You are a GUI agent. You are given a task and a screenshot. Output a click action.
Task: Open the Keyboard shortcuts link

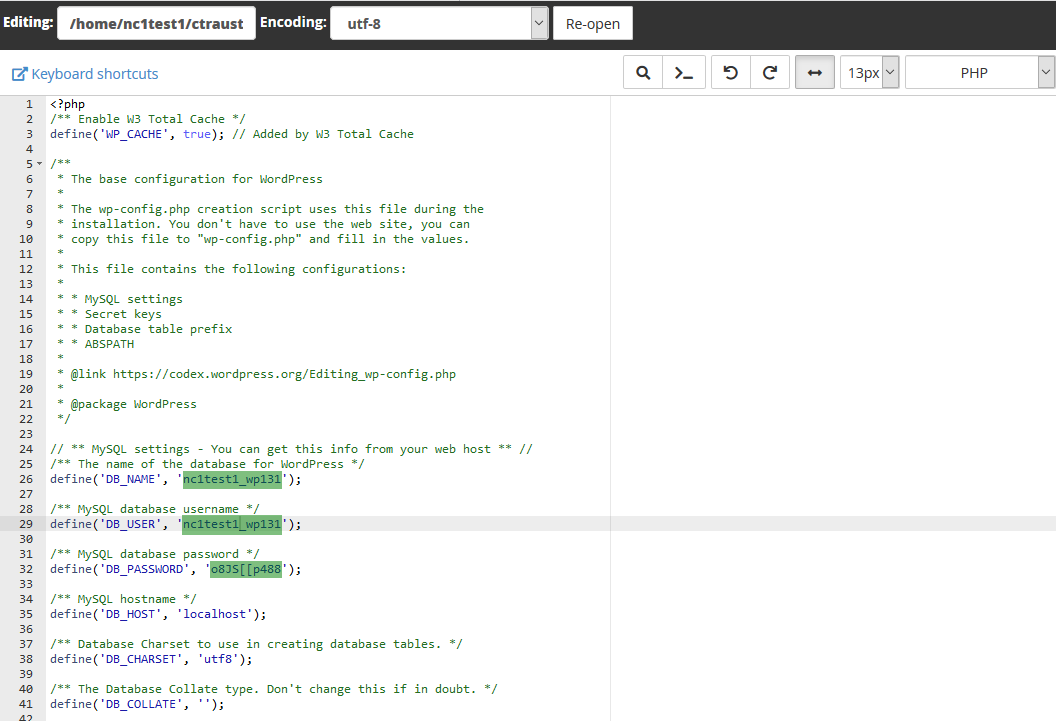pyautogui.click(x=95, y=74)
